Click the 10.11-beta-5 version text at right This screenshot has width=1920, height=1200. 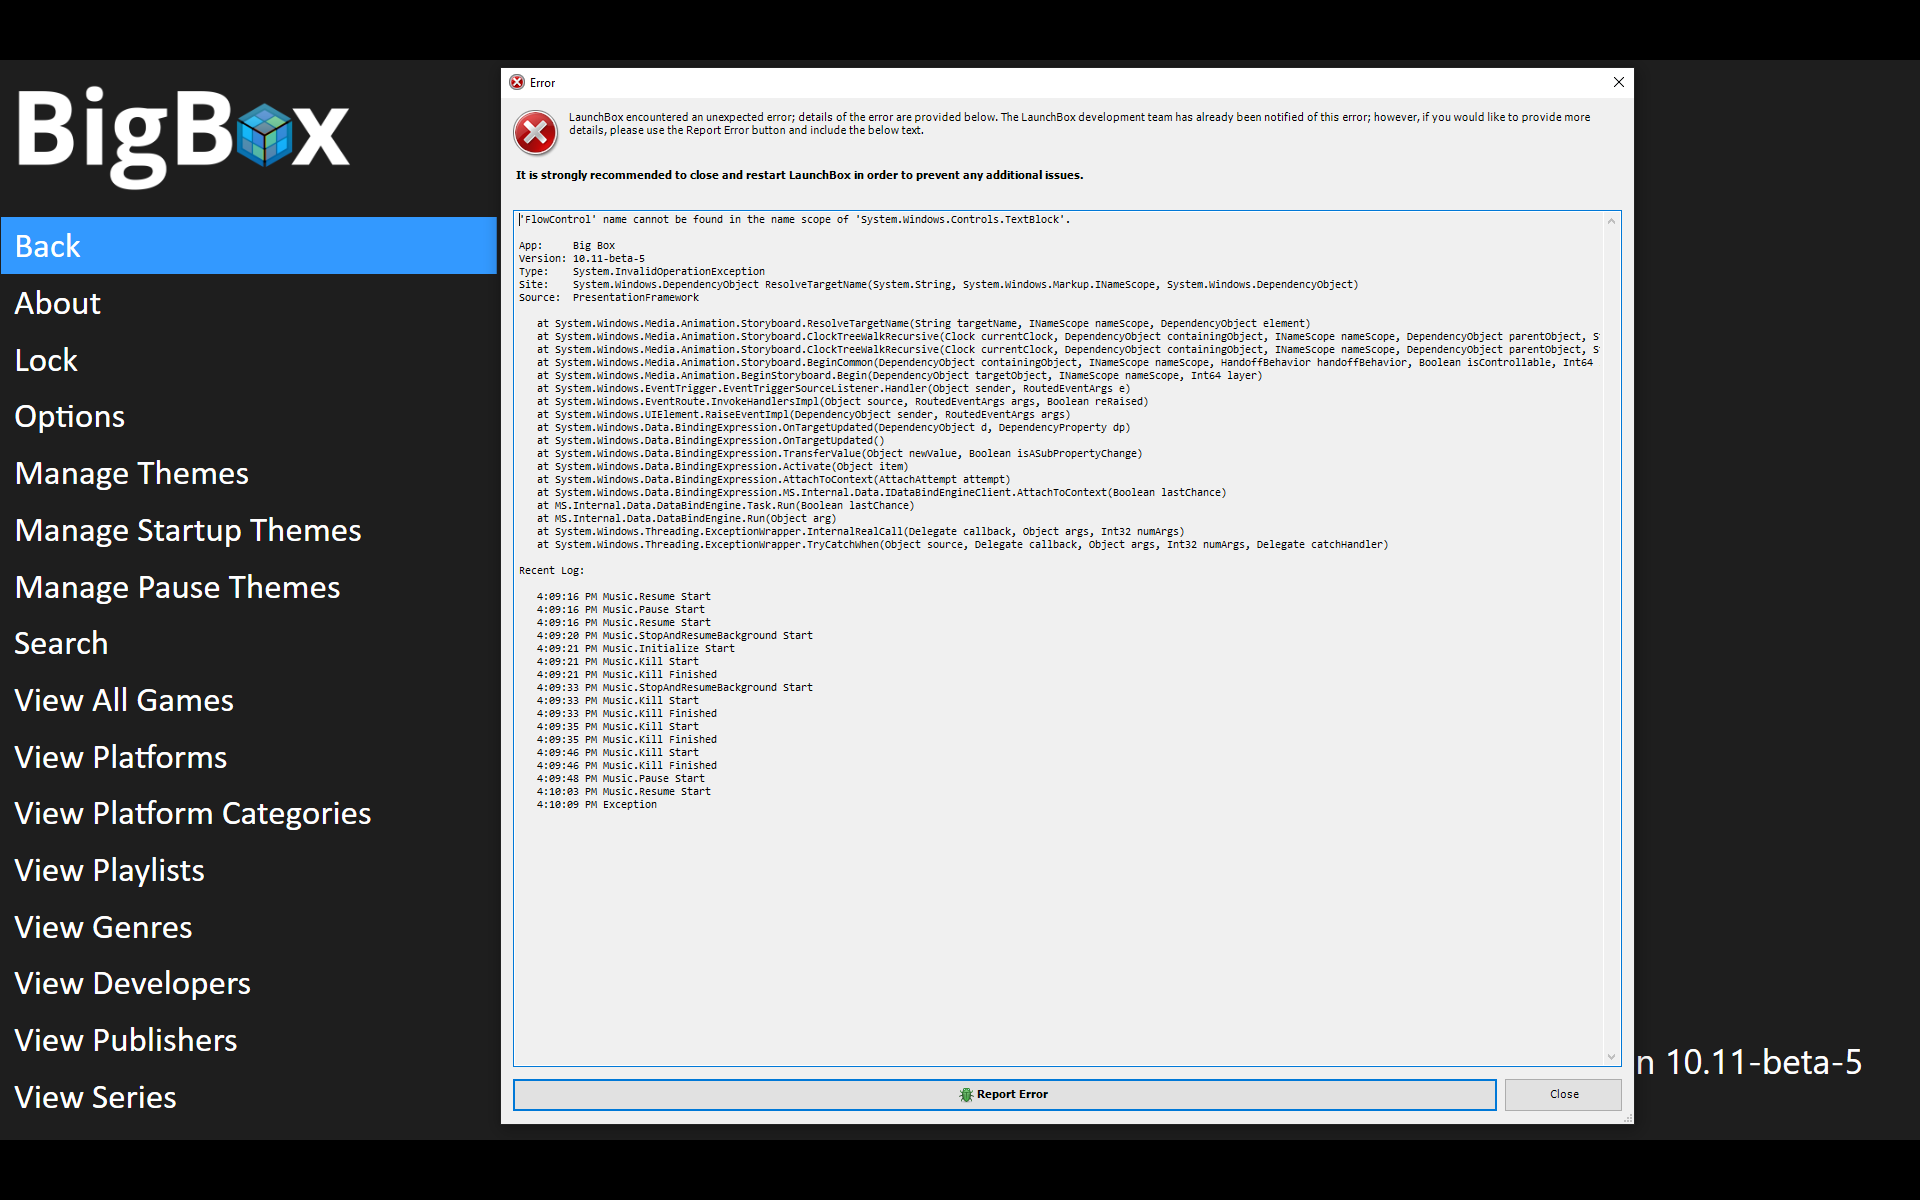click(1763, 1062)
